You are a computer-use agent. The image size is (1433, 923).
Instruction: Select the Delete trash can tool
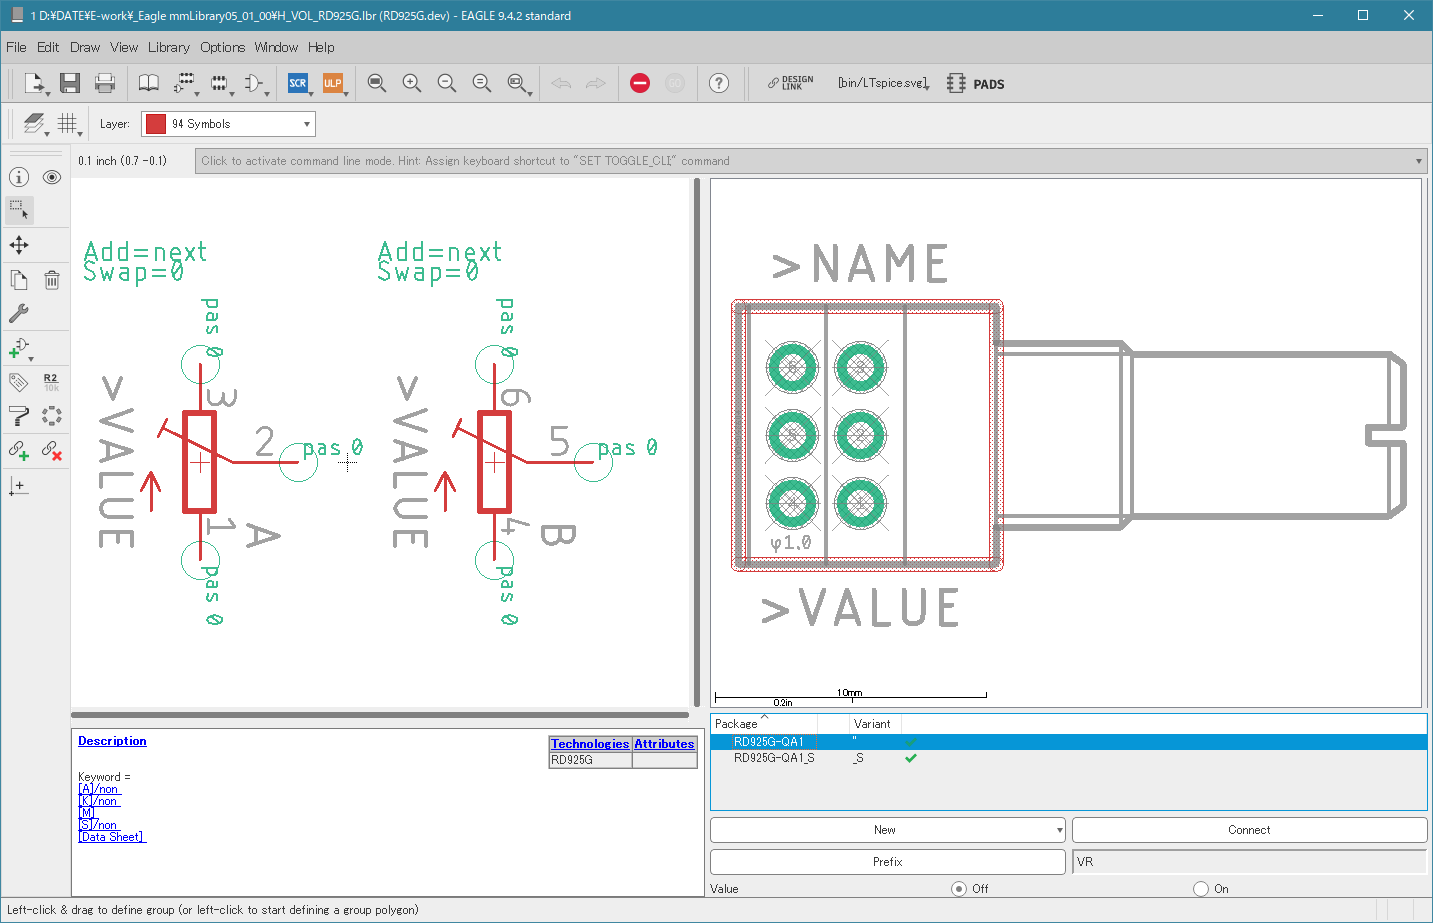[x=52, y=280]
